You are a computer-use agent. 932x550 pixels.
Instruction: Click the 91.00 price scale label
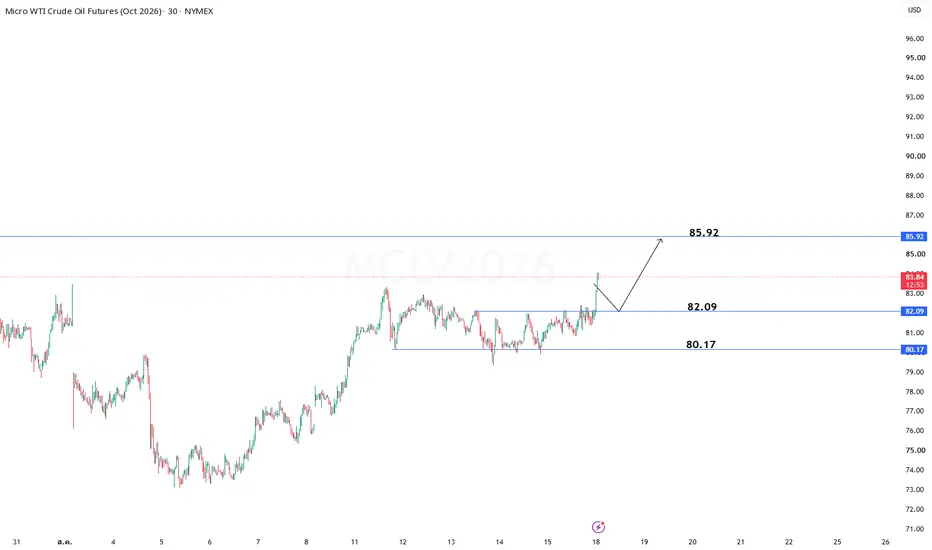coord(915,137)
